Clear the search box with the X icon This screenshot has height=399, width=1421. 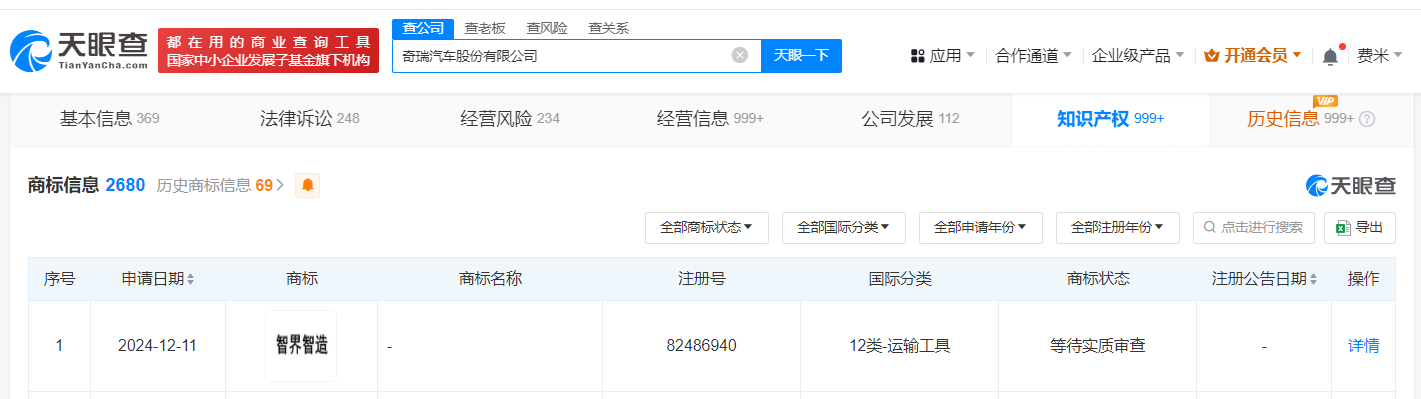(740, 56)
